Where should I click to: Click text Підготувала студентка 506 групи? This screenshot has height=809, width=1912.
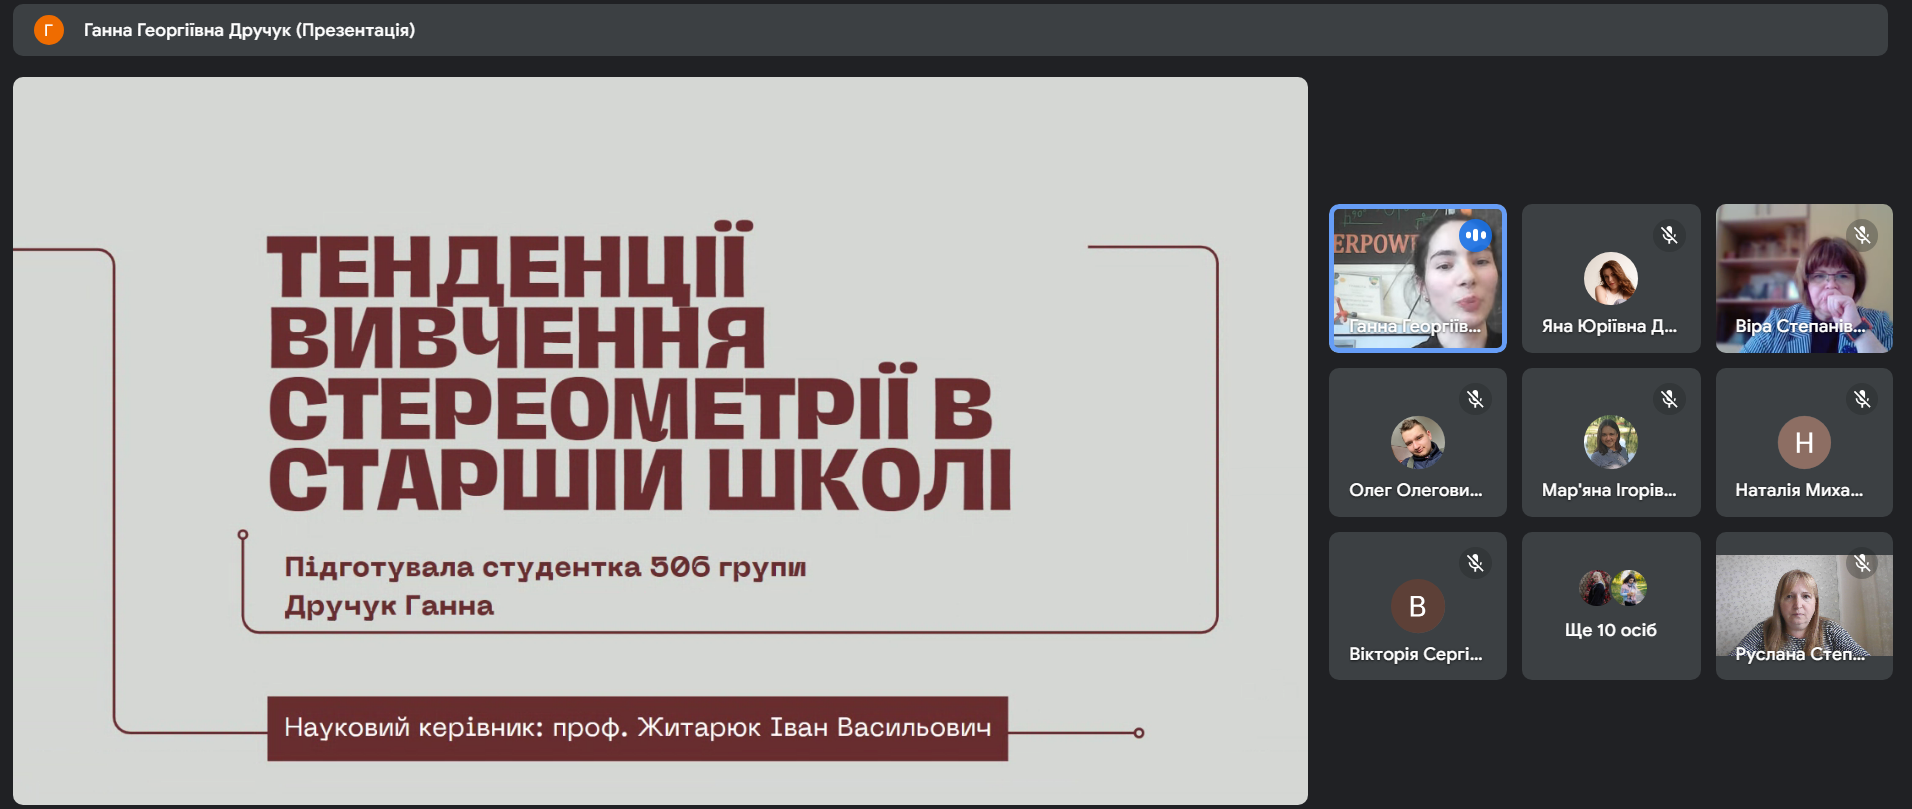point(545,567)
